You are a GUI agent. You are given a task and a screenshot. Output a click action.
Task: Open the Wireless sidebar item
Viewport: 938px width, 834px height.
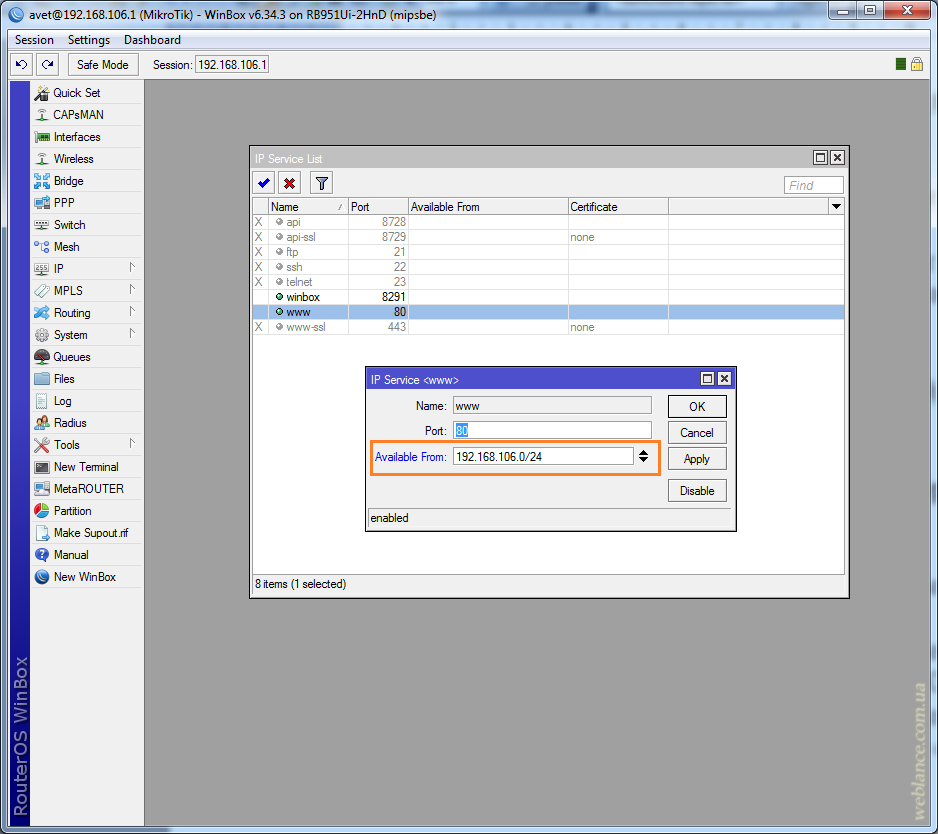coord(73,159)
